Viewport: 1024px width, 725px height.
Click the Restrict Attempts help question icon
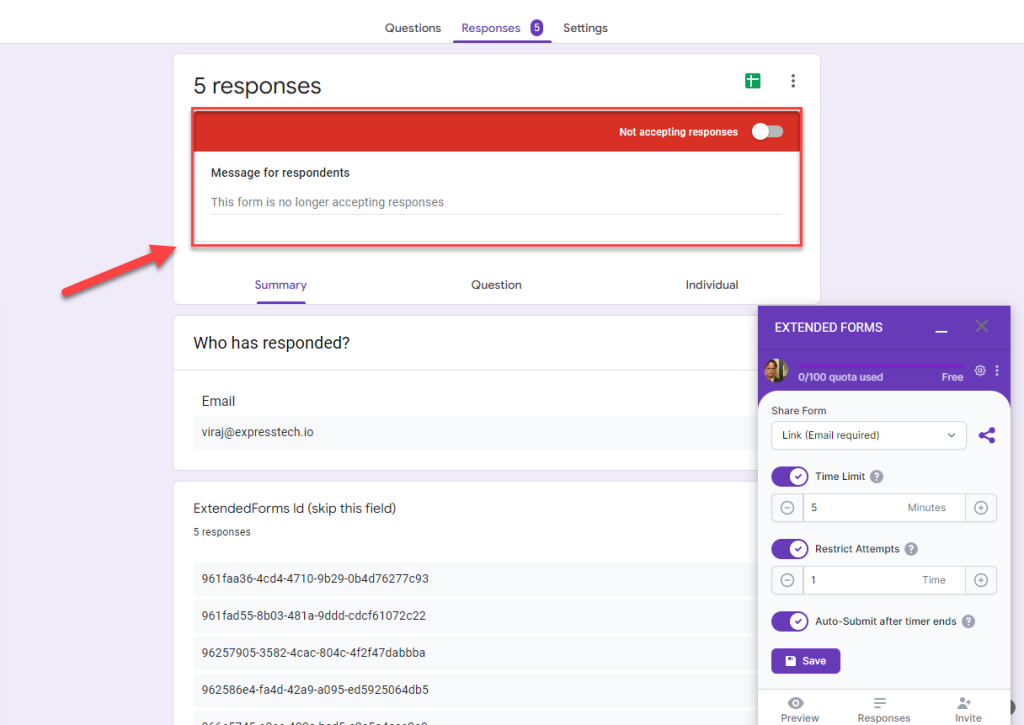tap(911, 549)
